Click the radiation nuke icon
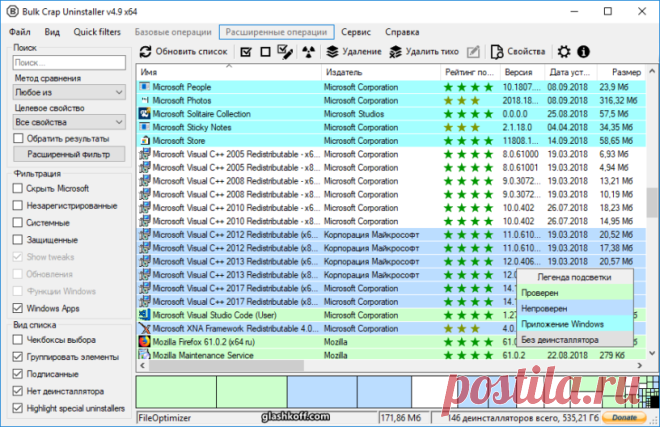The height and width of the screenshot is (427, 660). [309, 52]
